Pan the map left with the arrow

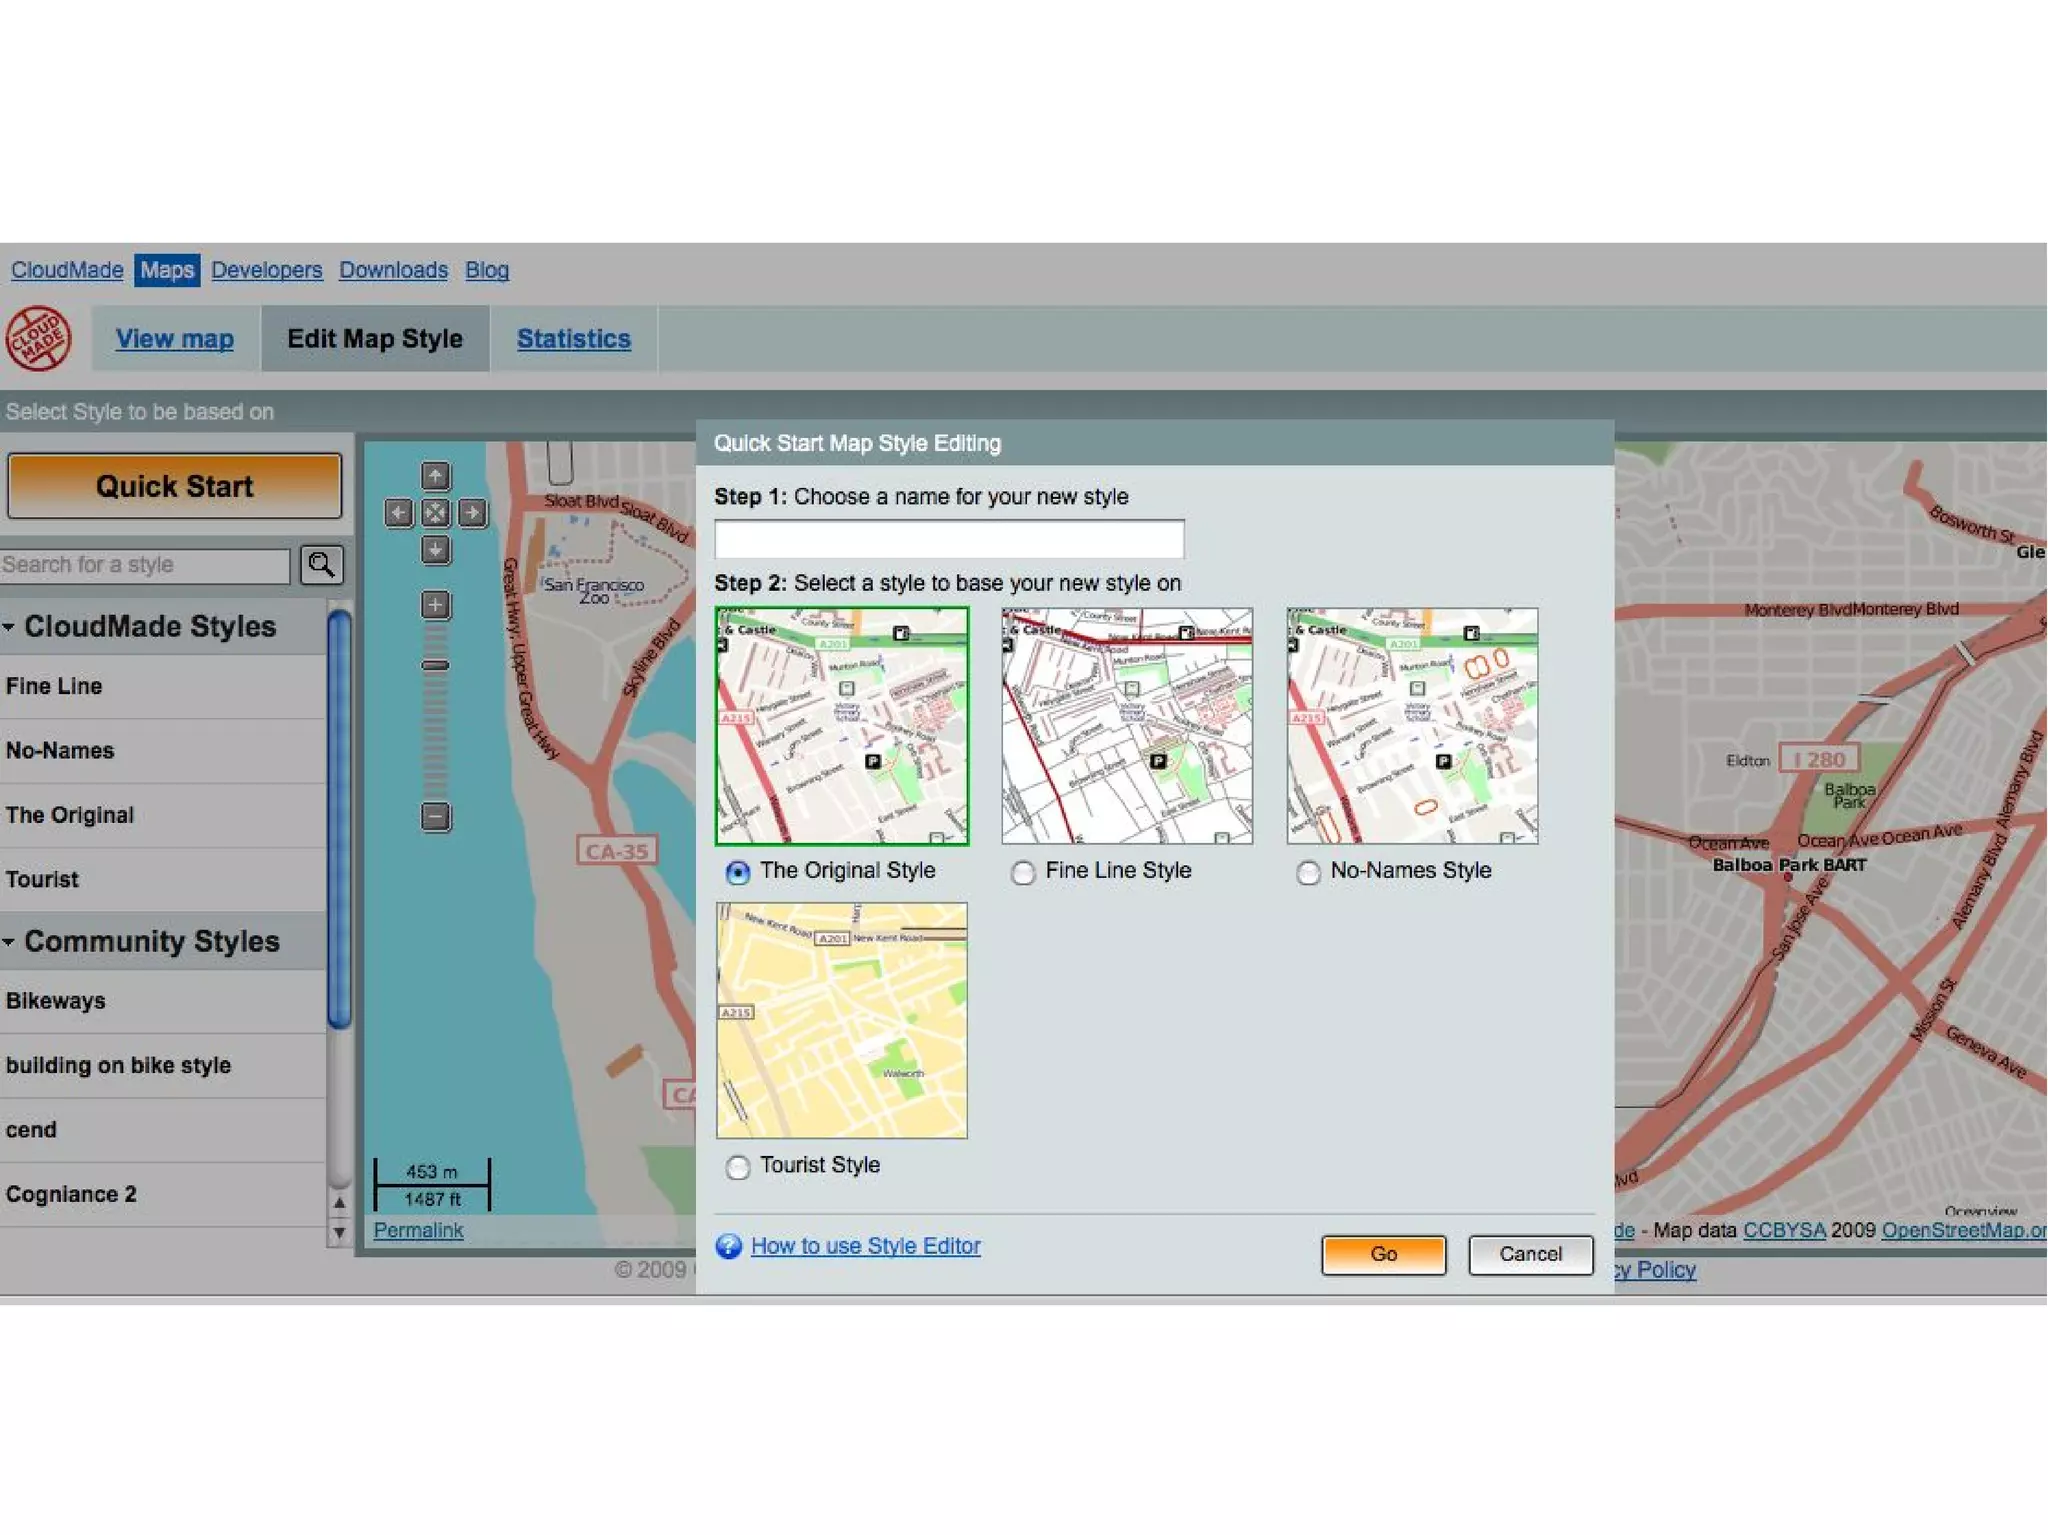[398, 513]
